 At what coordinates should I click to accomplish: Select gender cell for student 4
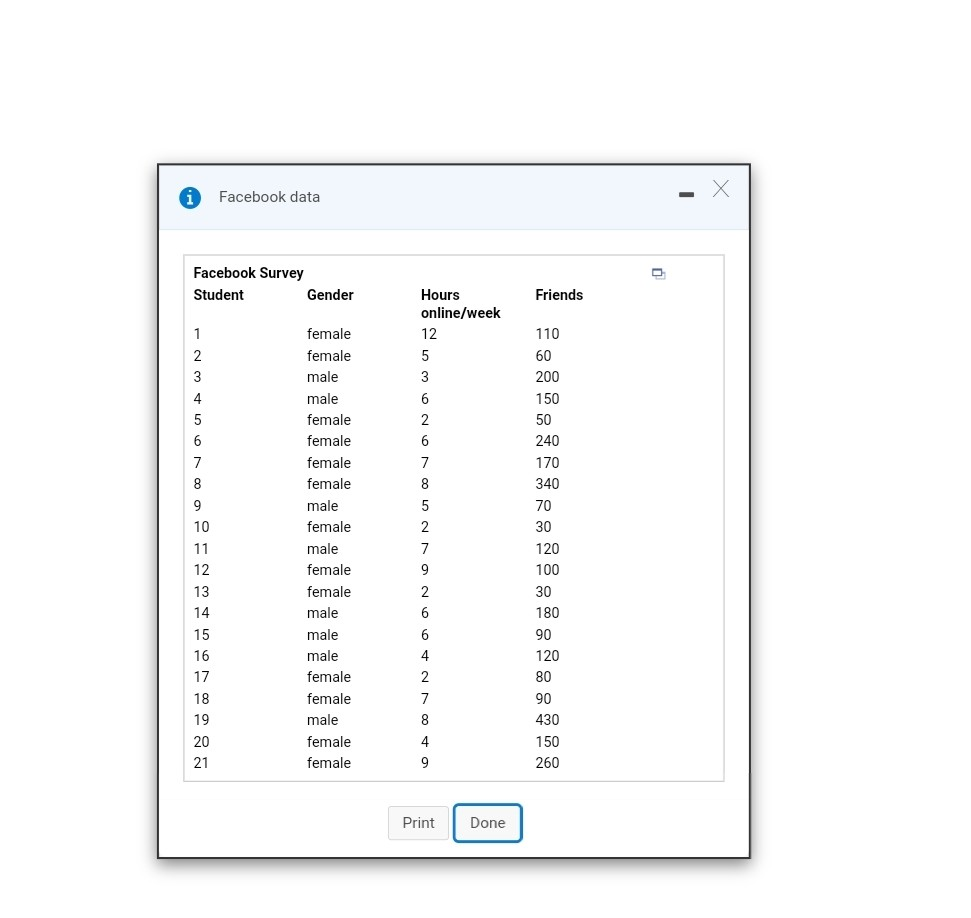tap(323, 399)
